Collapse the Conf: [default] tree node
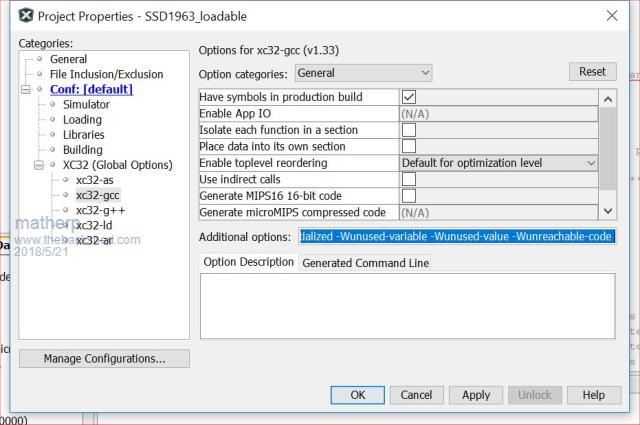Viewport: 640px width, 425px height. tap(26, 89)
